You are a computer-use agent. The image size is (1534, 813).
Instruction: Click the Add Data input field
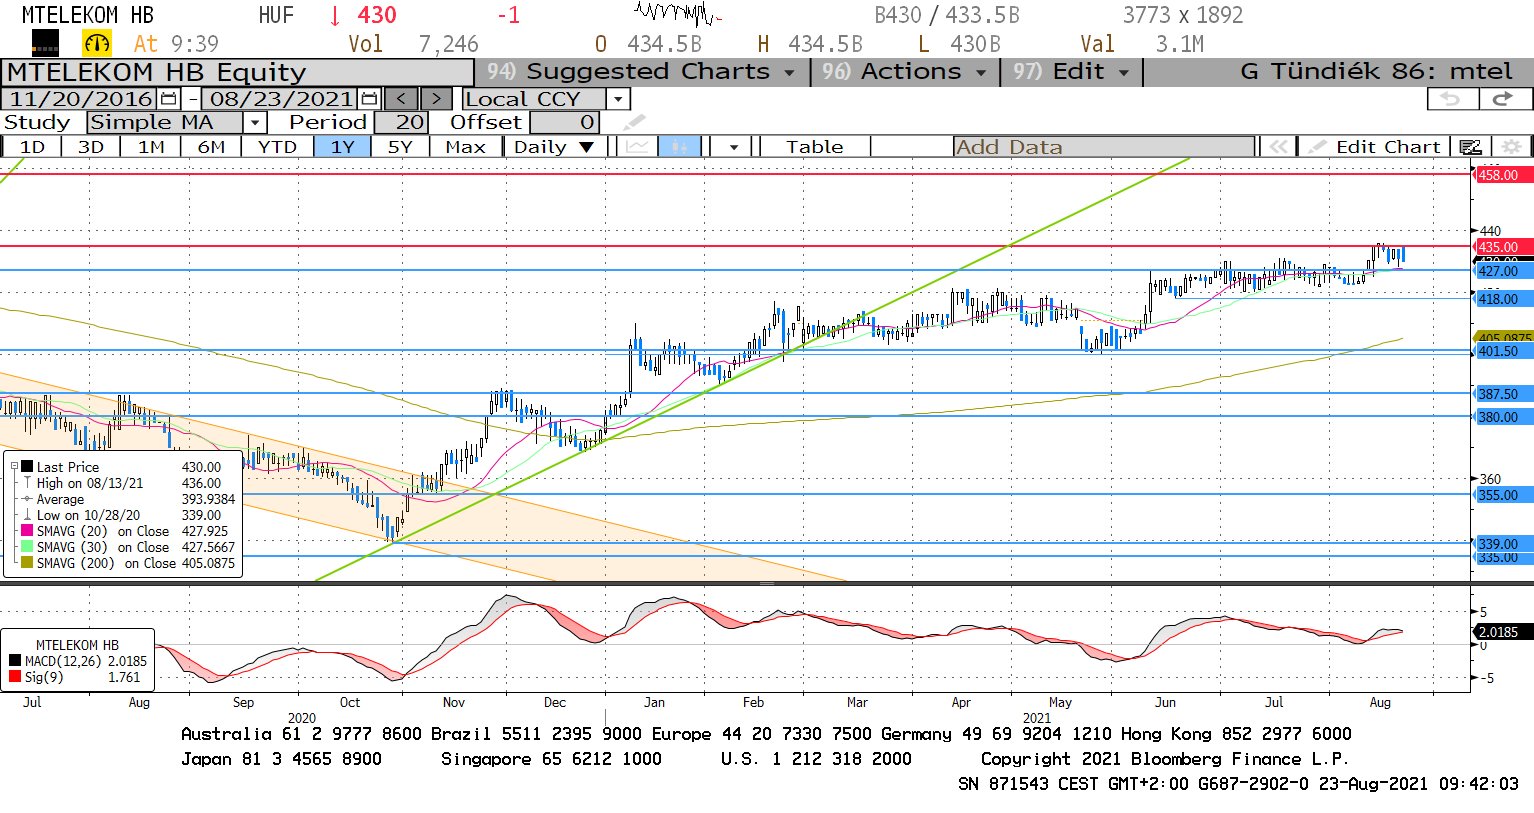1104,147
